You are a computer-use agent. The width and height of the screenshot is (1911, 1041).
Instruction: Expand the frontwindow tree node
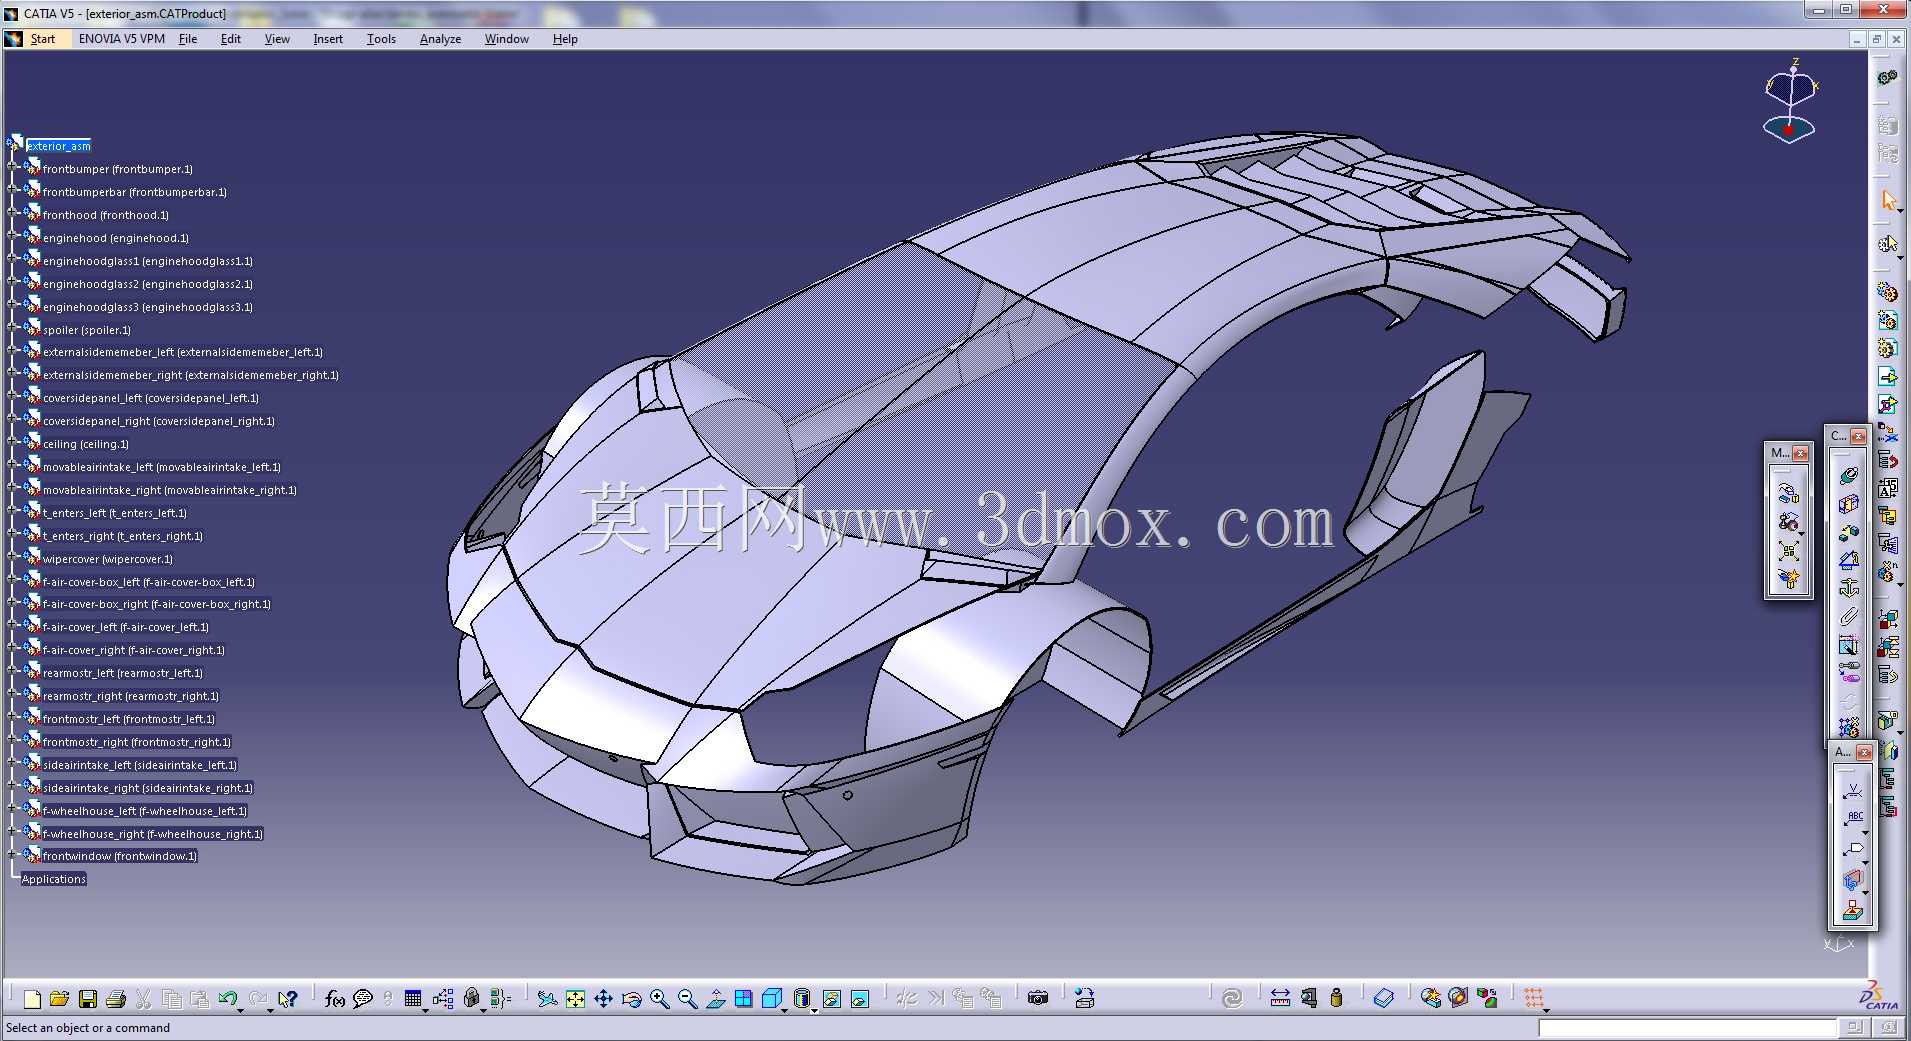coord(13,855)
